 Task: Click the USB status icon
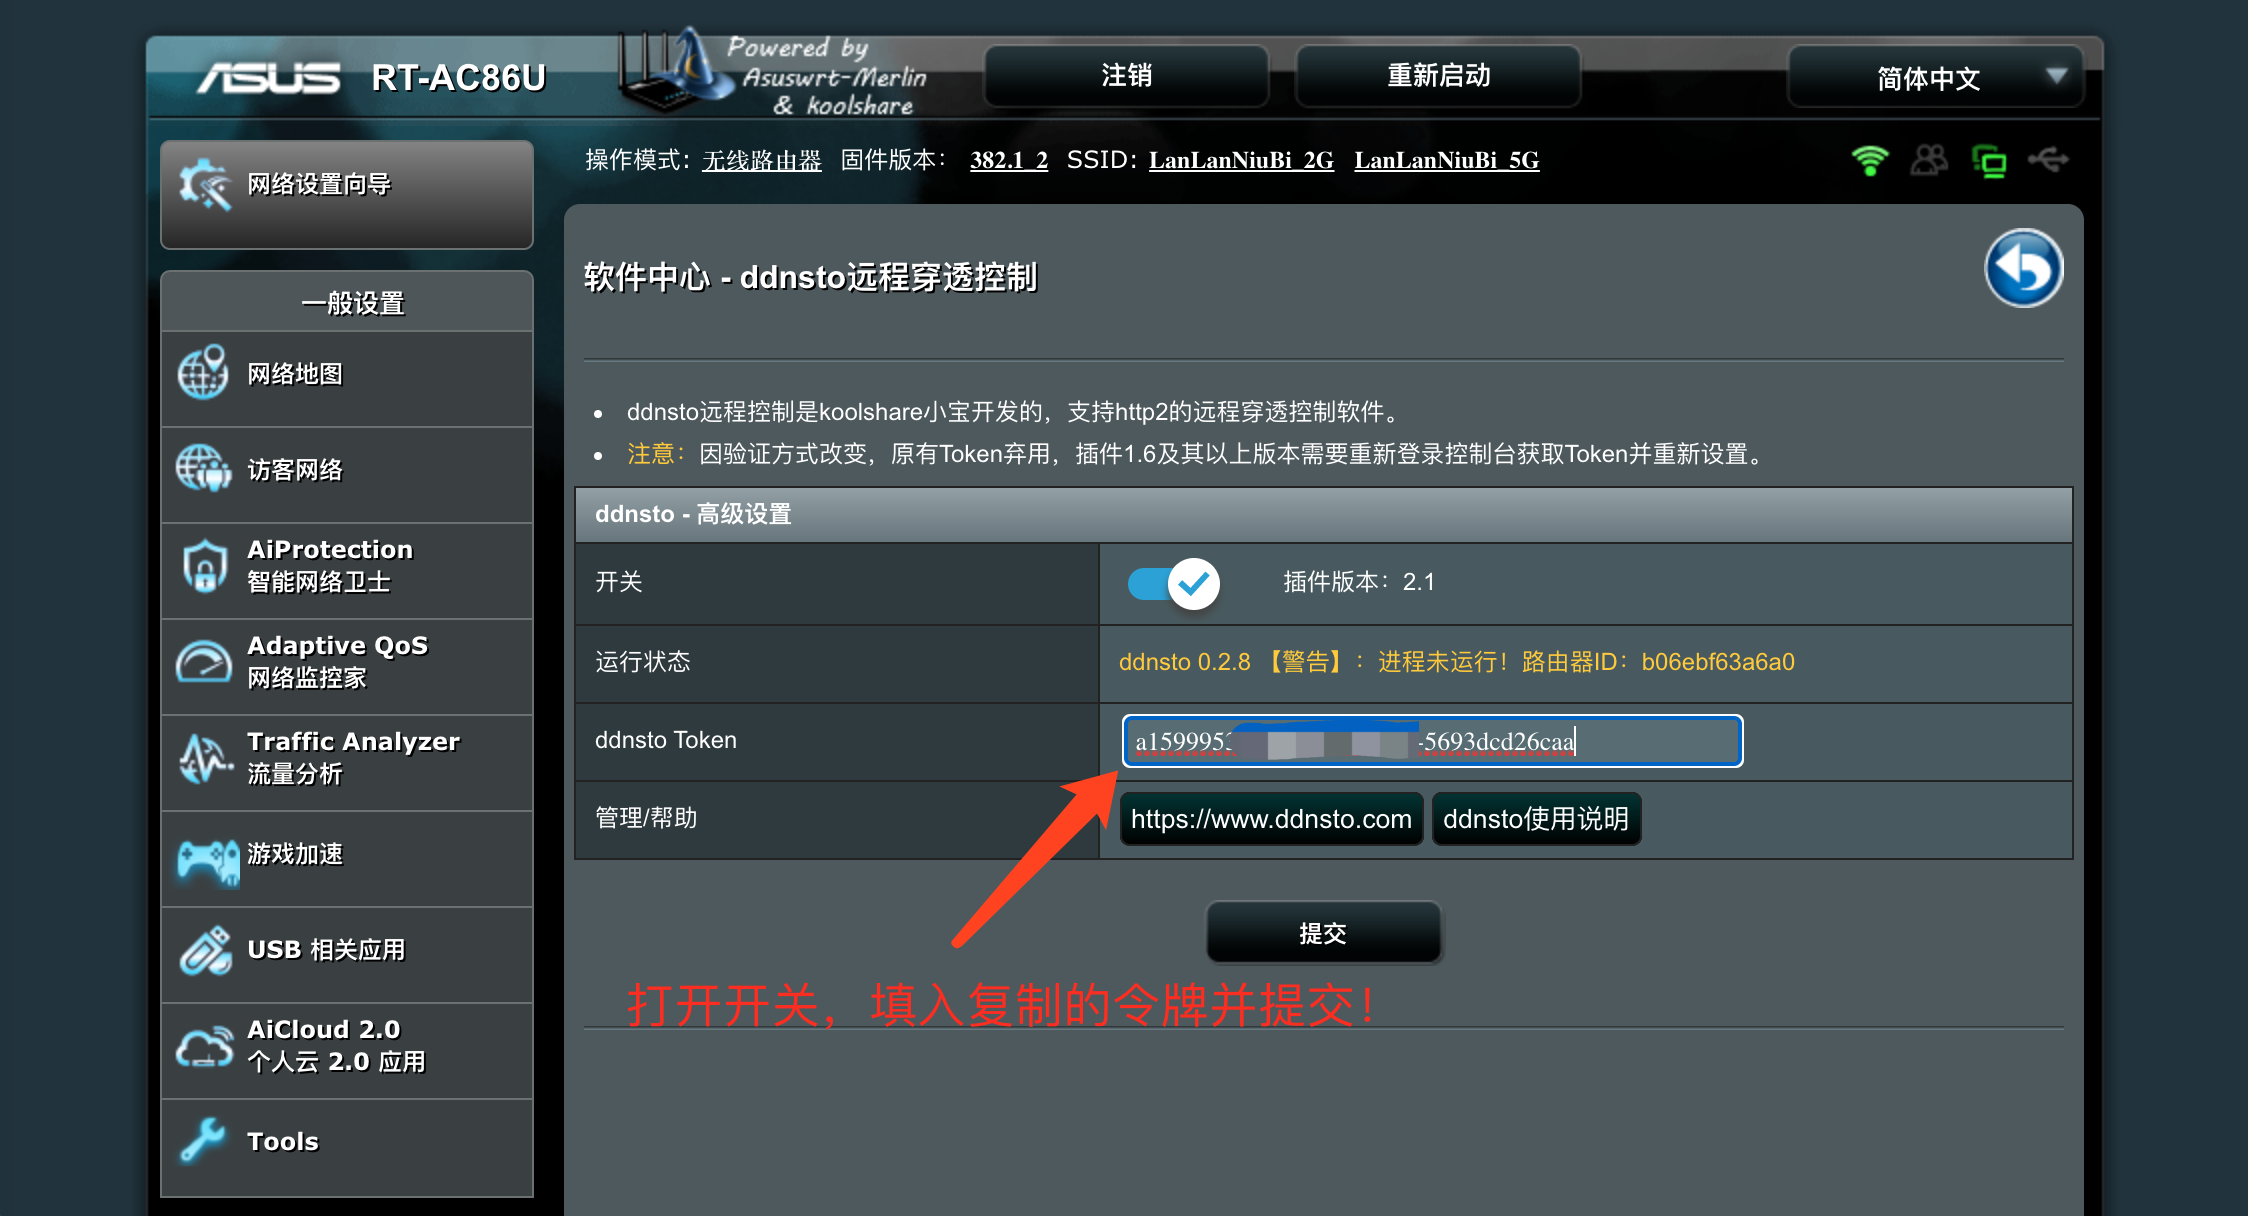(x=2048, y=159)
